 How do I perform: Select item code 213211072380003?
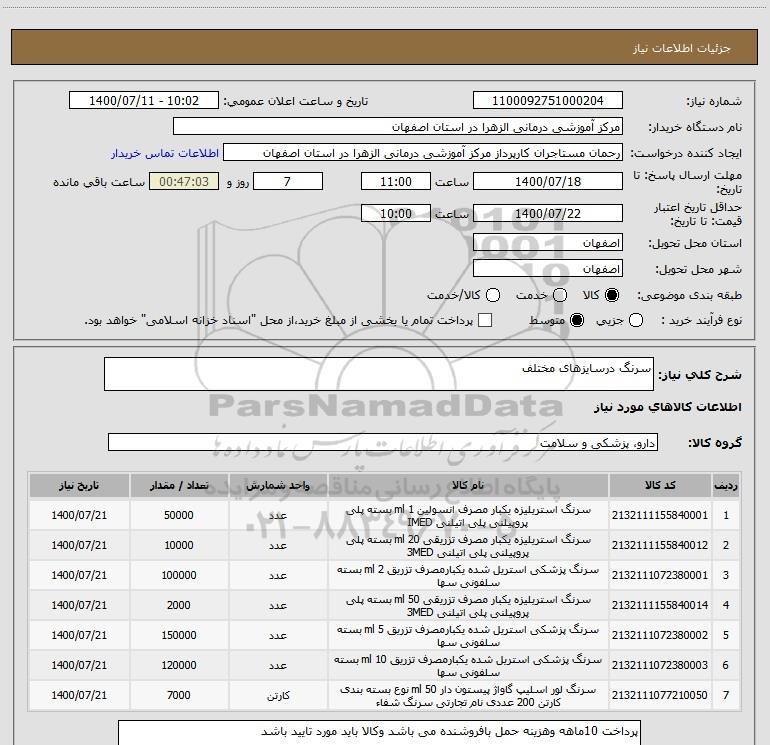tap(660, 665)
